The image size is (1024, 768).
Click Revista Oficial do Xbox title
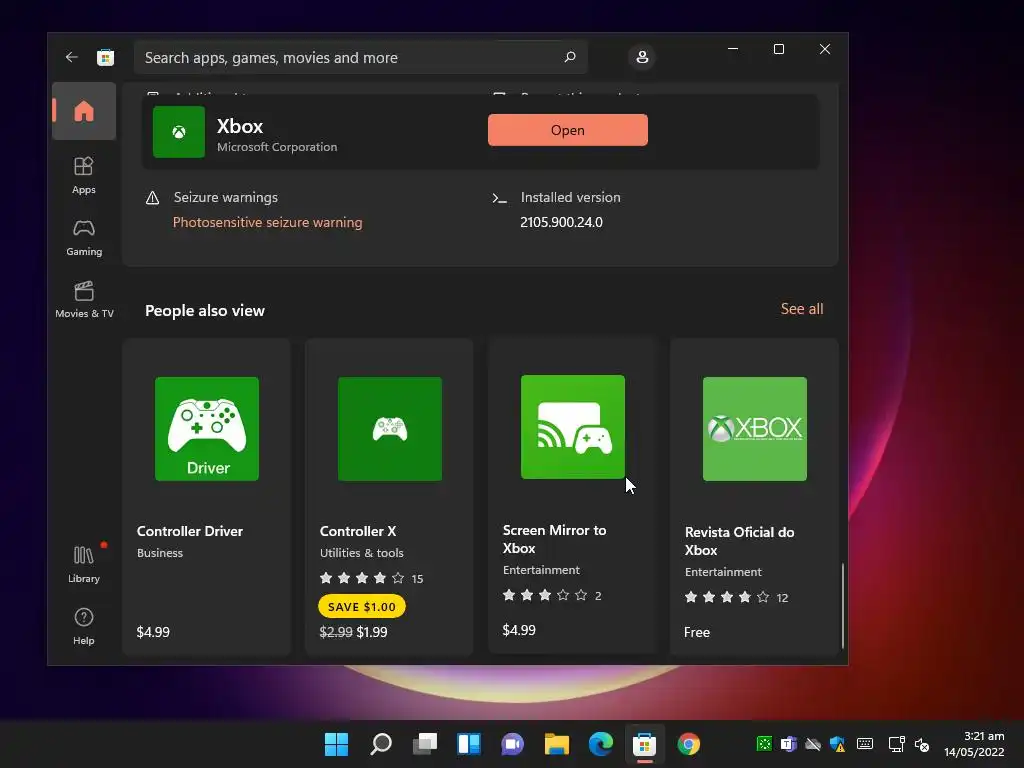(x=739, y=541)
